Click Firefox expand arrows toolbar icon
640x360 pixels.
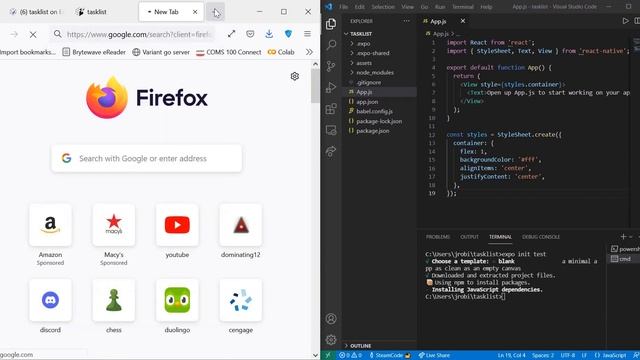pos(231,34)
